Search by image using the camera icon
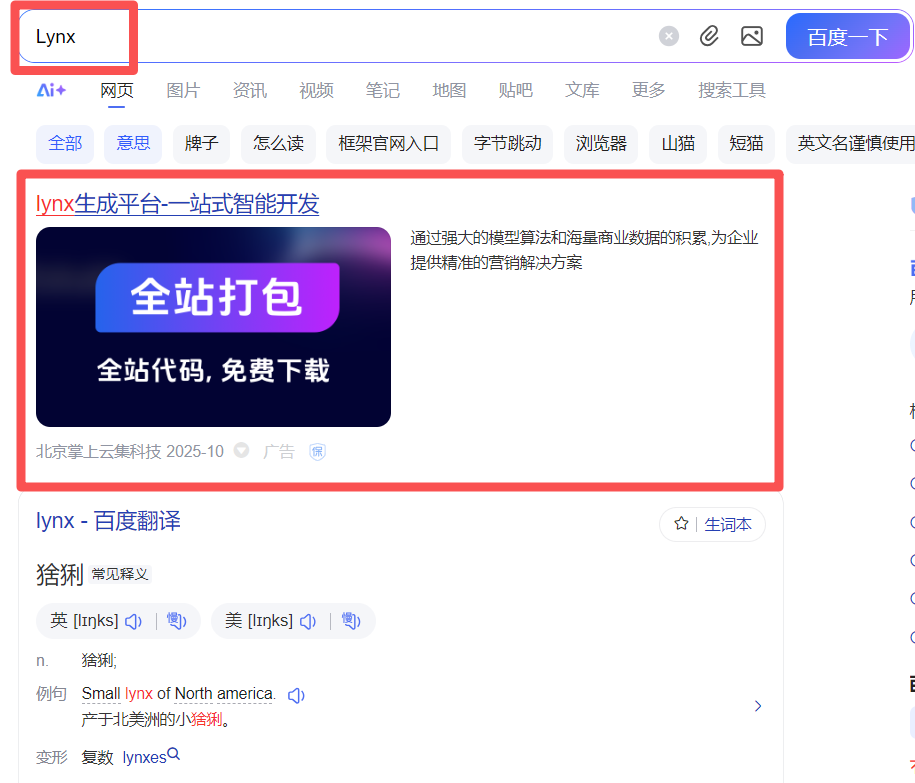This screenshot has width=915, height=783. pyautogui.click(x=752, y=35)
